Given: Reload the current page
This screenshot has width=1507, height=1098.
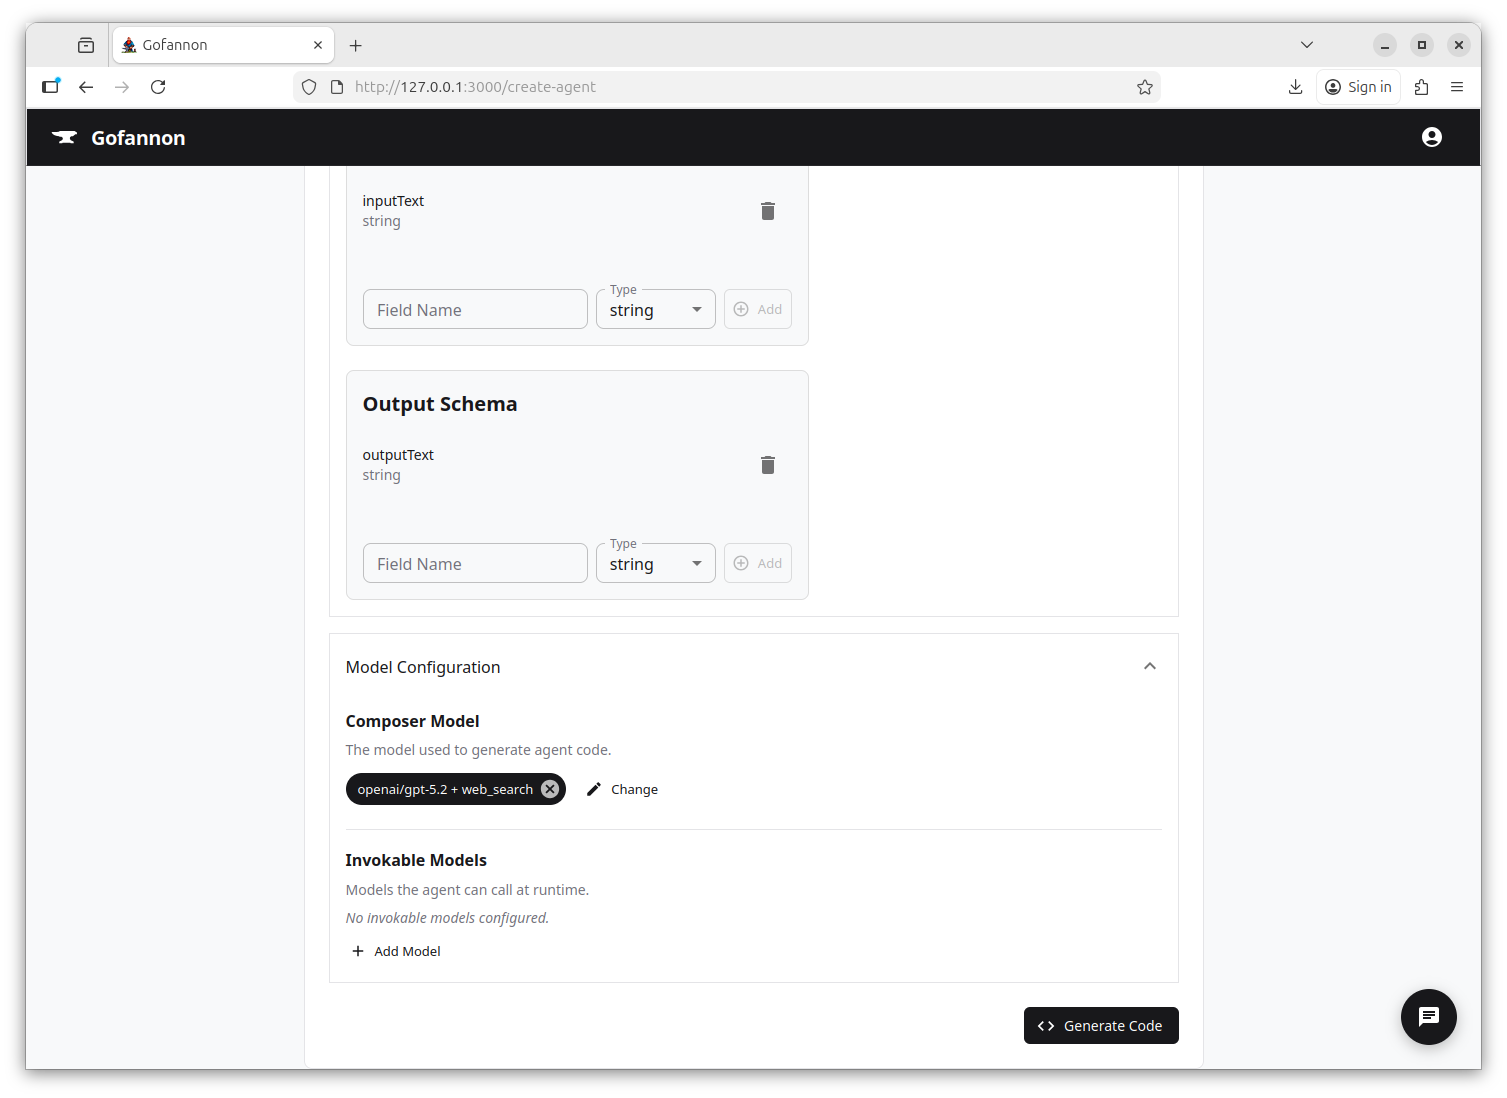Looking at the screenshot, I should click(x=158, y=87).
